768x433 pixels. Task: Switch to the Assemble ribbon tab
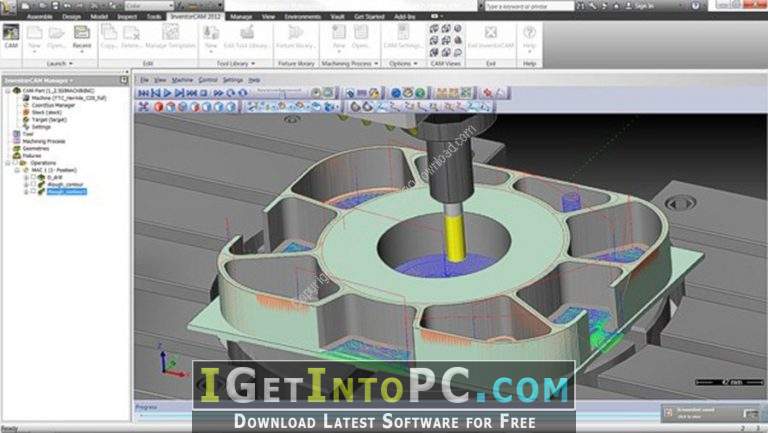click(40, 17)
